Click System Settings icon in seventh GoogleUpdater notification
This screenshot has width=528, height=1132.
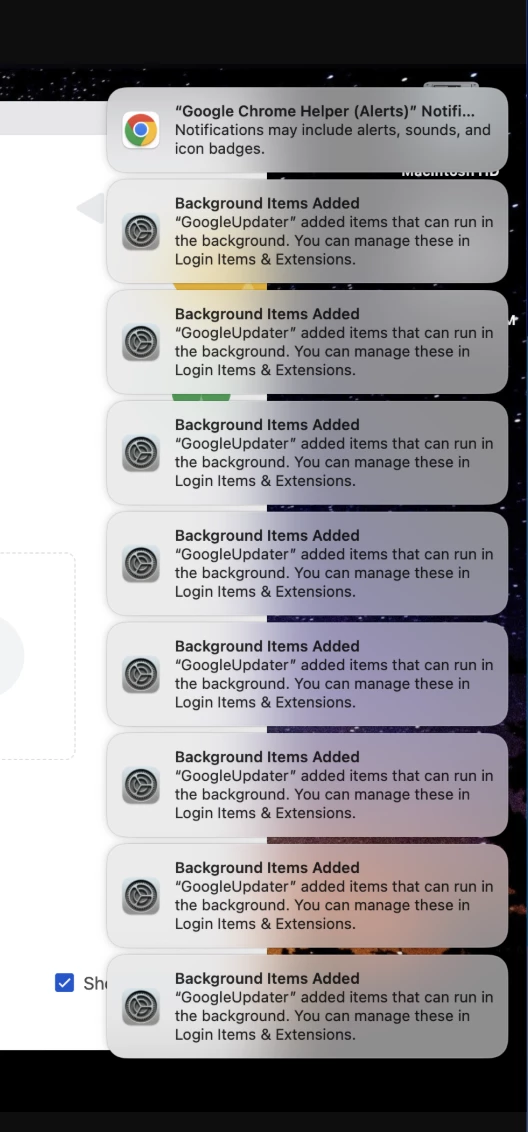point(141,896)
